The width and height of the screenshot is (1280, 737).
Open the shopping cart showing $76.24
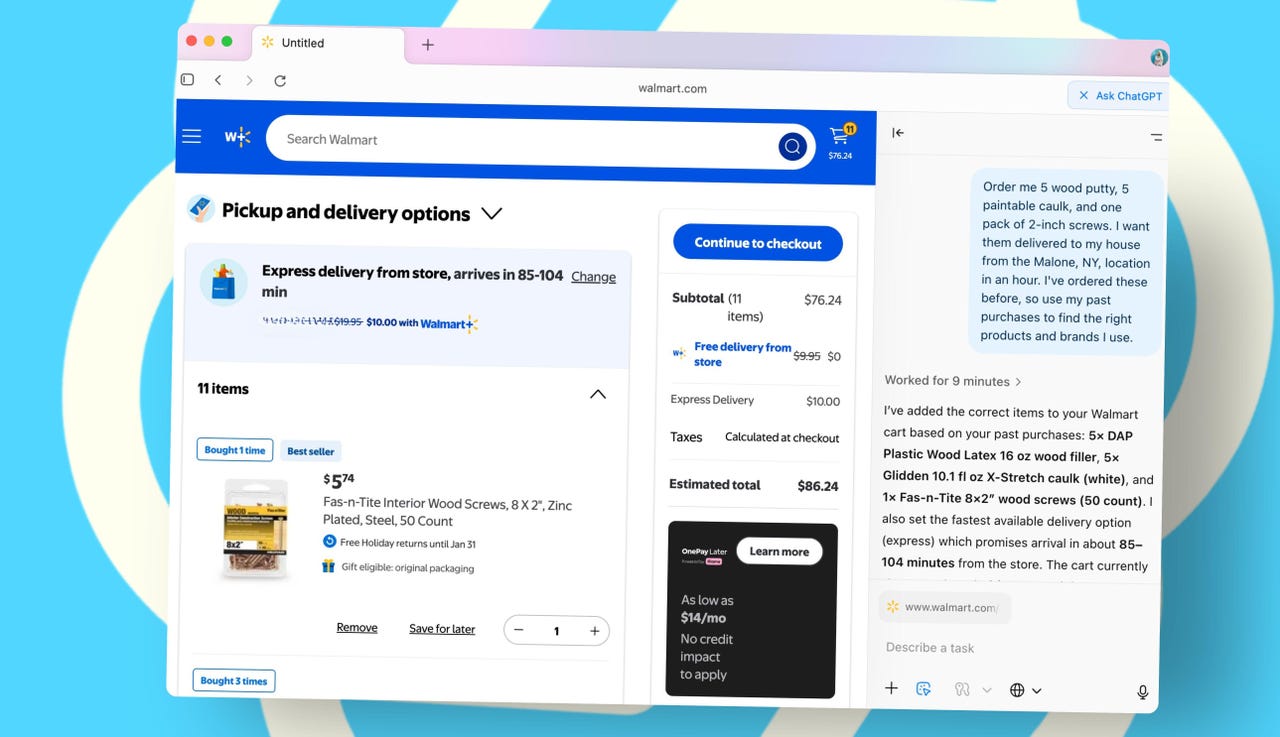(x=841, y=142)
